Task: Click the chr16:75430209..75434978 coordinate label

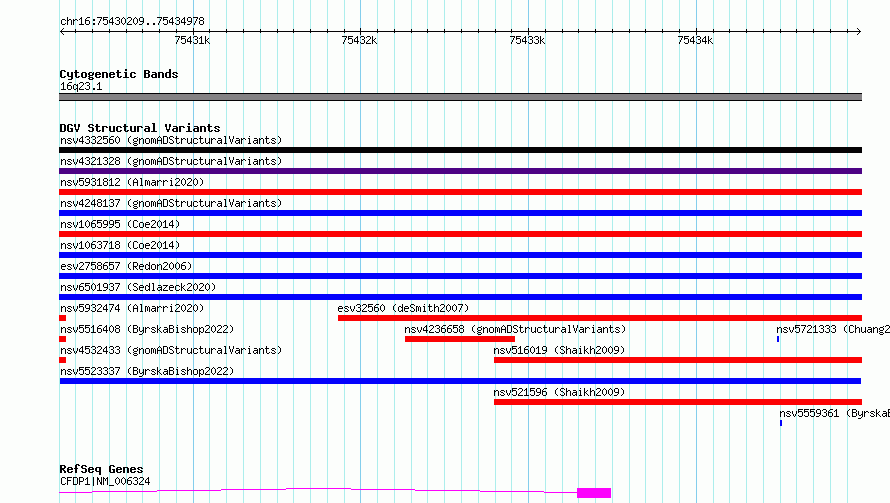Action: pos(132,21)
